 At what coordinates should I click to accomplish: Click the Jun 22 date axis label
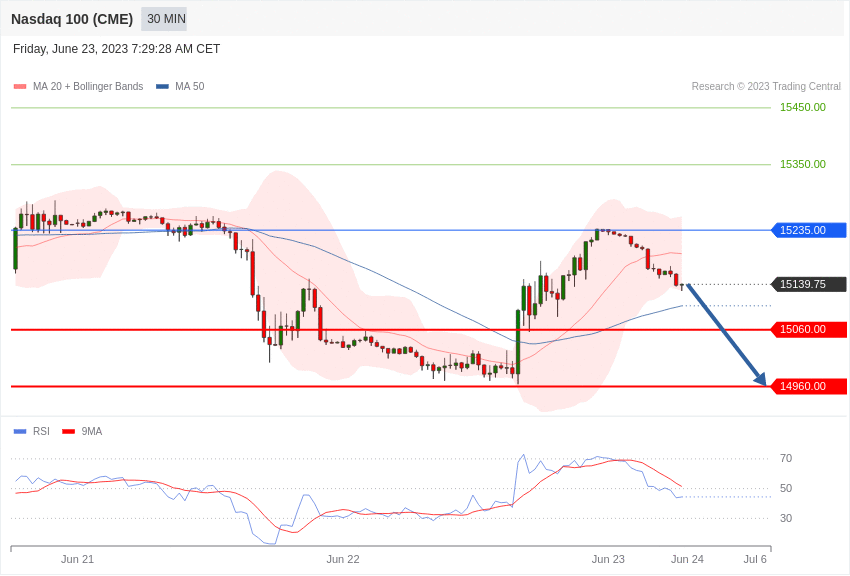tap(343, 559)
